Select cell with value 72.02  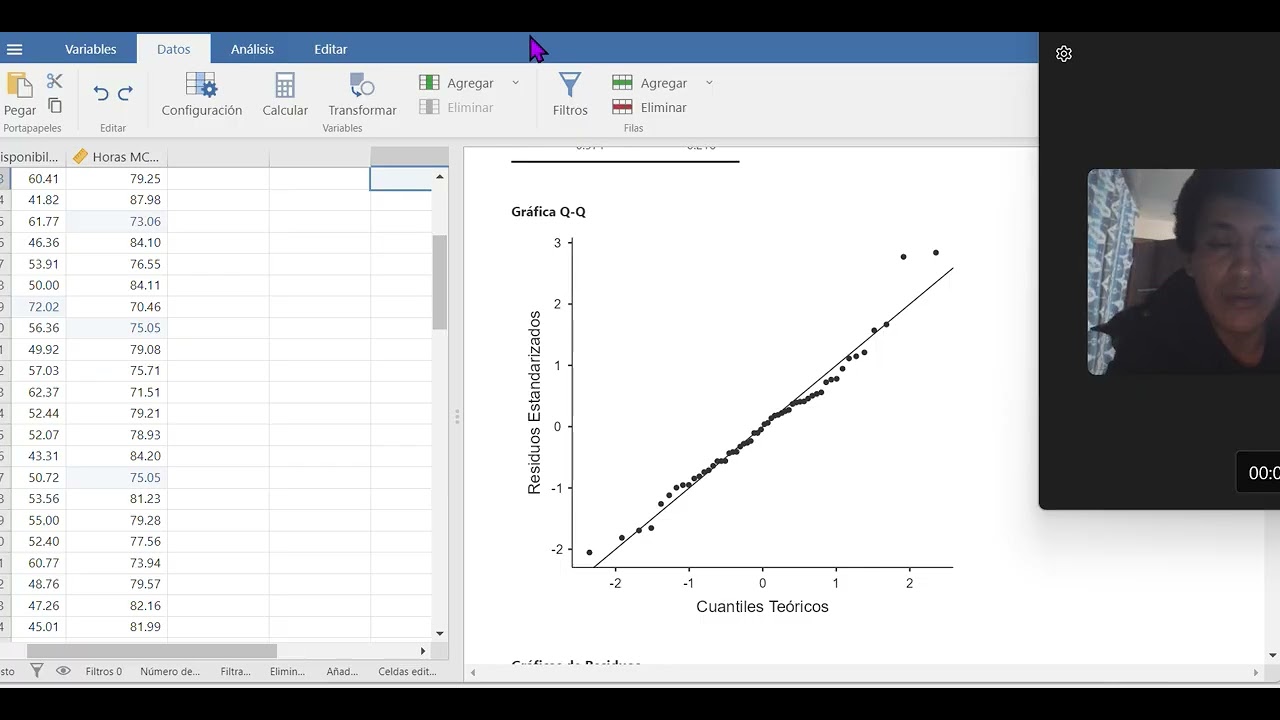(x=38, y=307)
